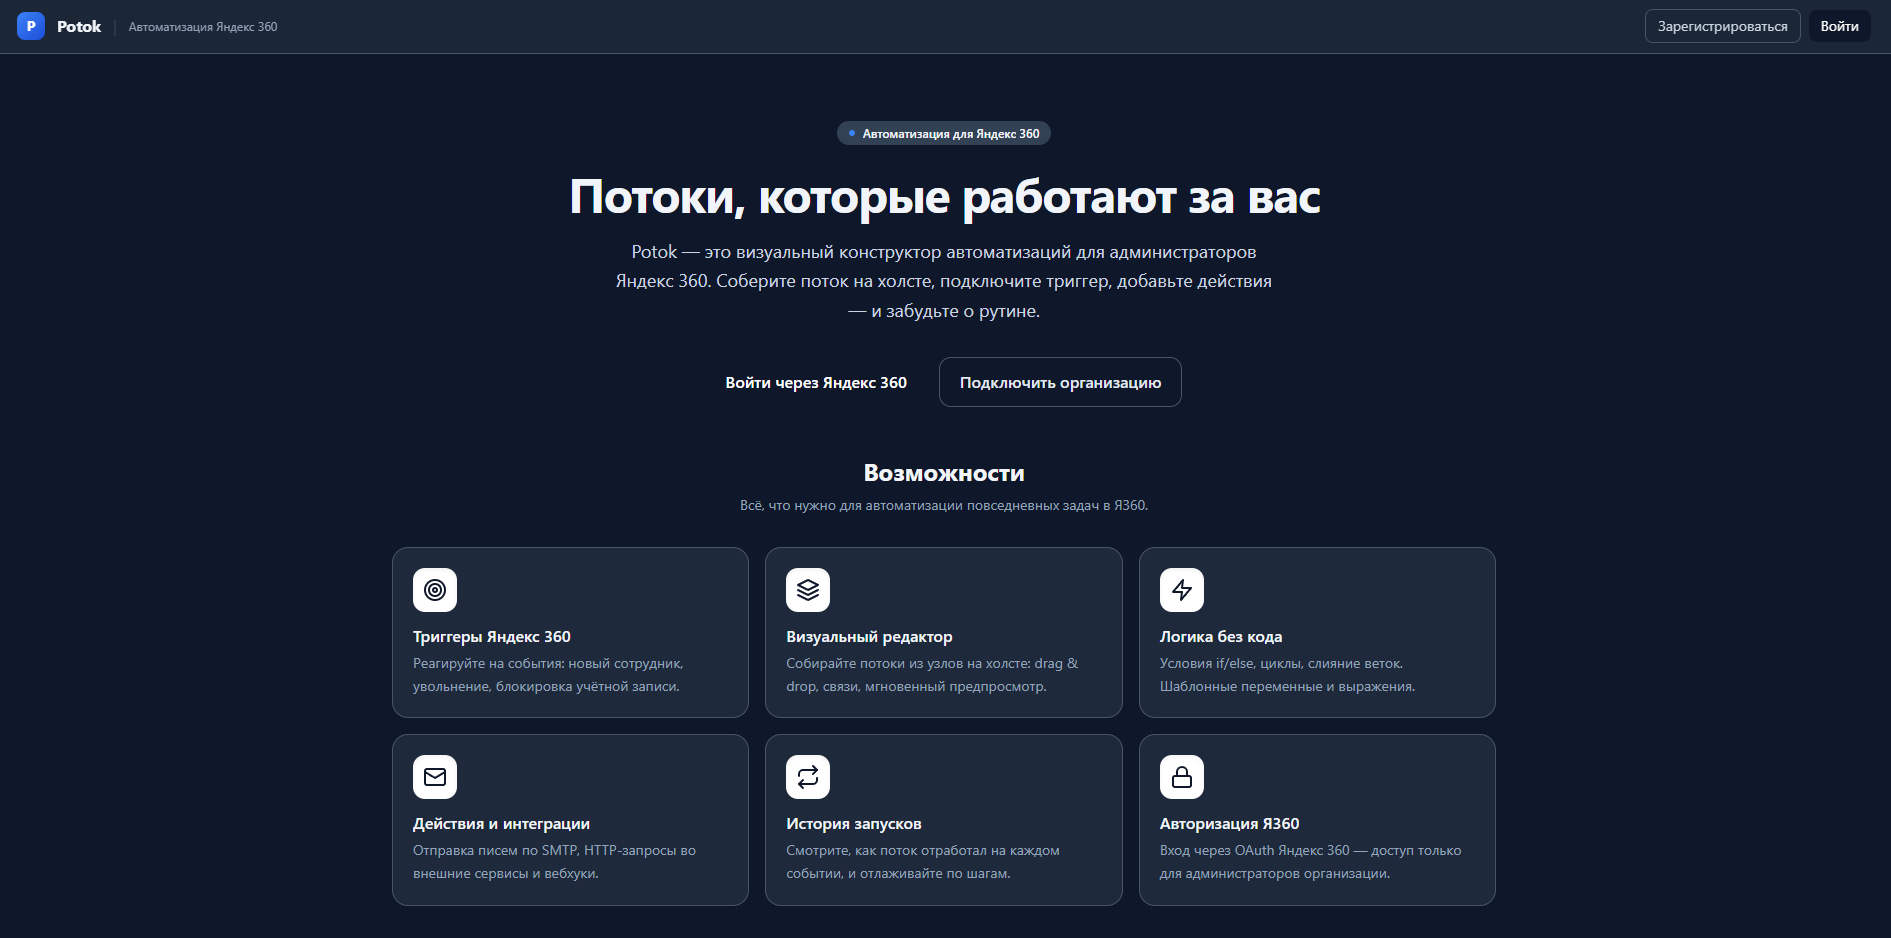The width and height of the screenshot is (1891, 938).
Task: Click the lightning bolt icon for Логика без кода
Action: point(1182,590)
